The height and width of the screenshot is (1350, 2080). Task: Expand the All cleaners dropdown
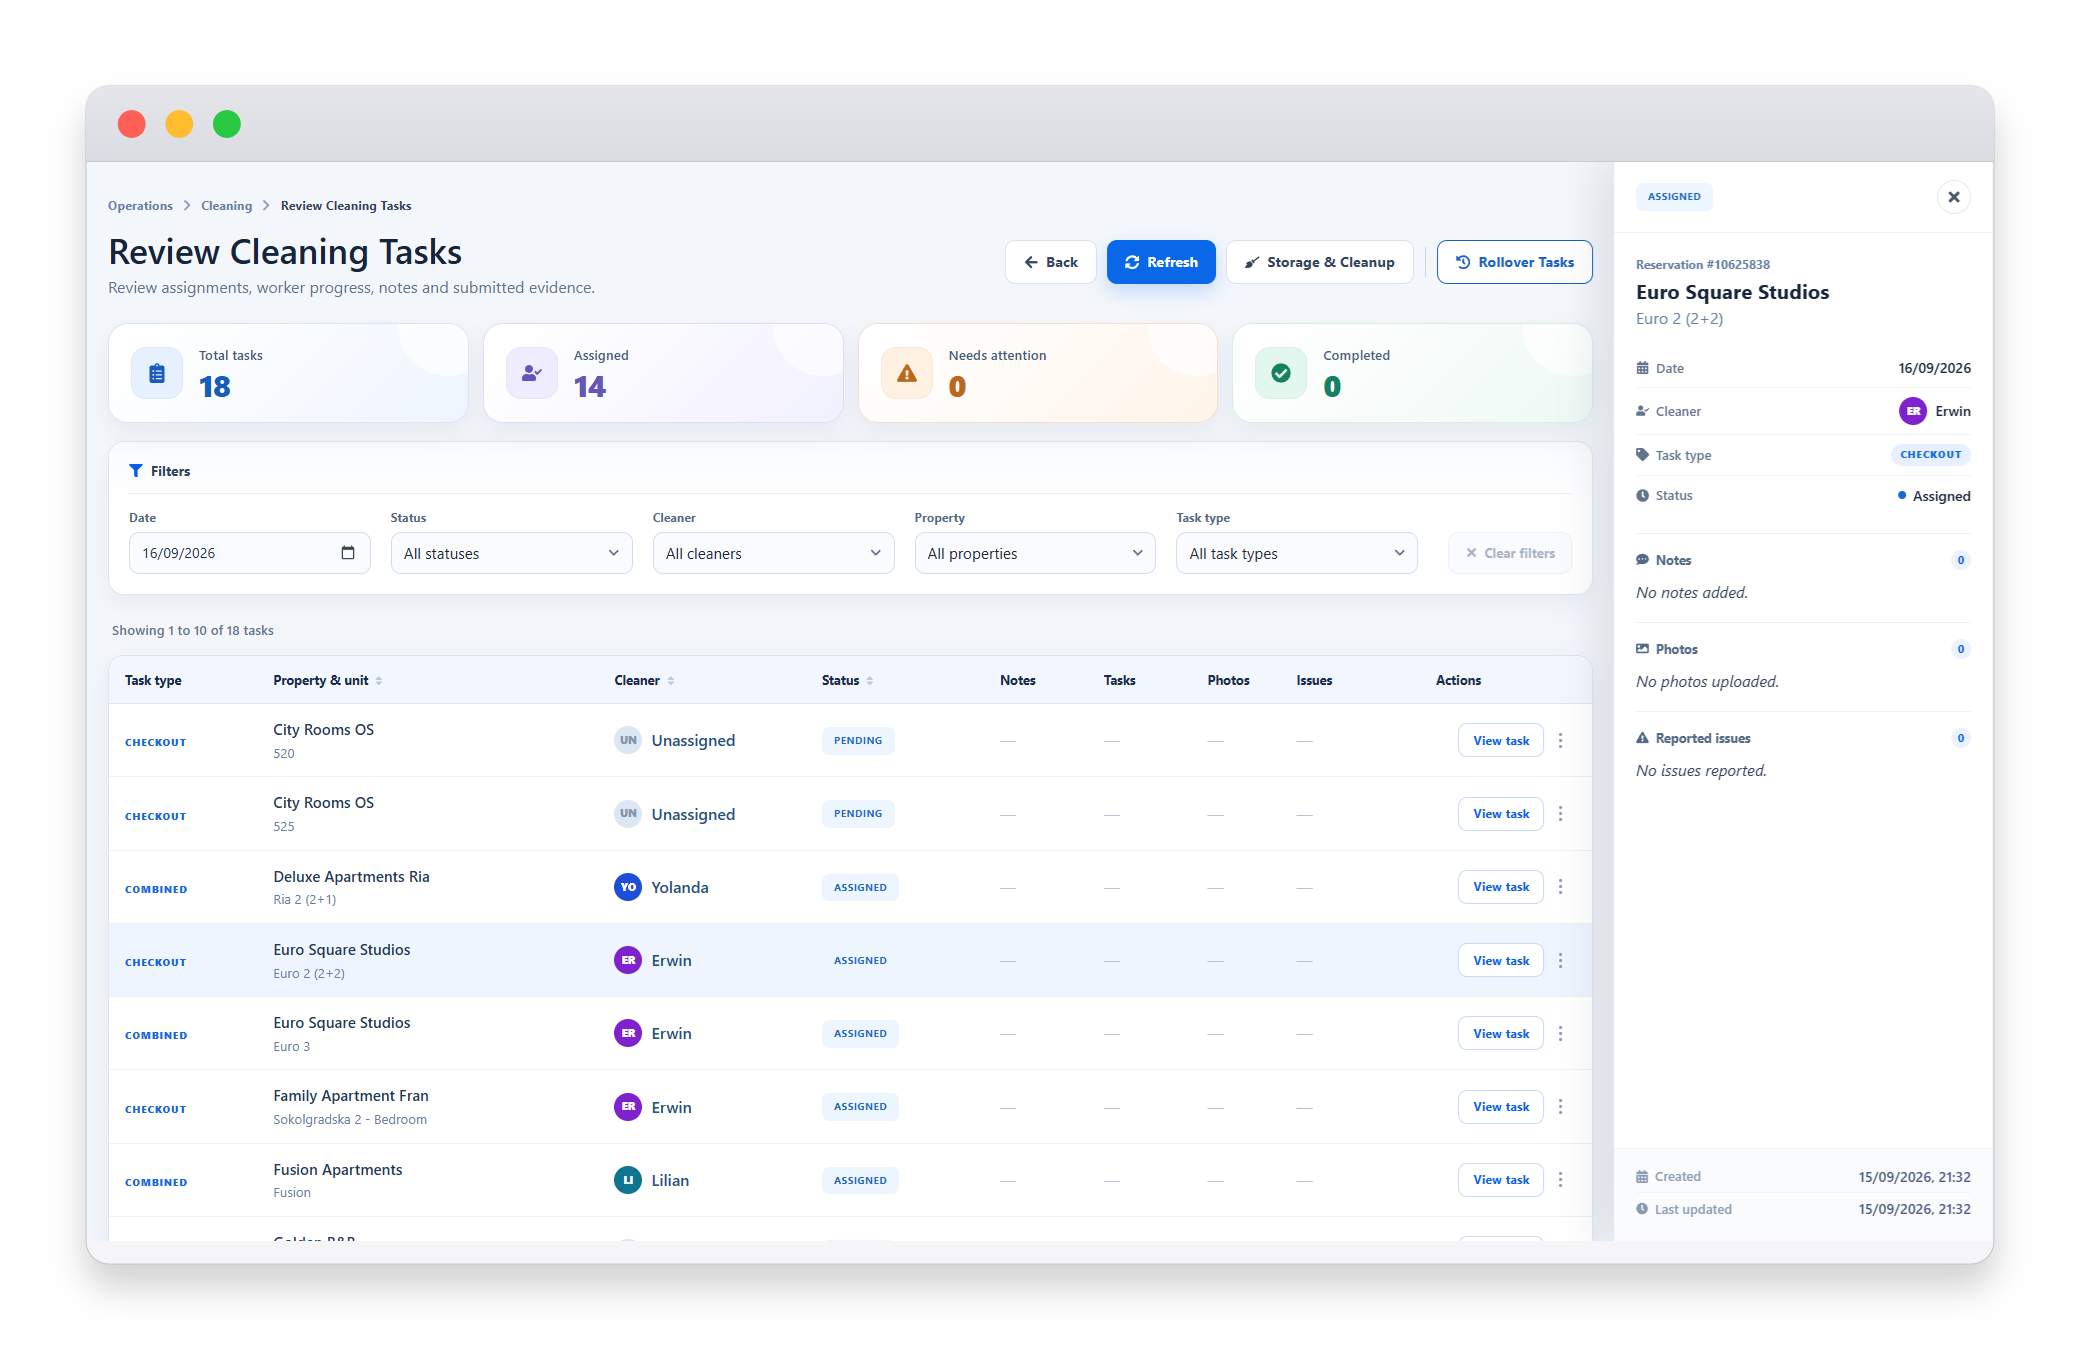coord(773,553)
